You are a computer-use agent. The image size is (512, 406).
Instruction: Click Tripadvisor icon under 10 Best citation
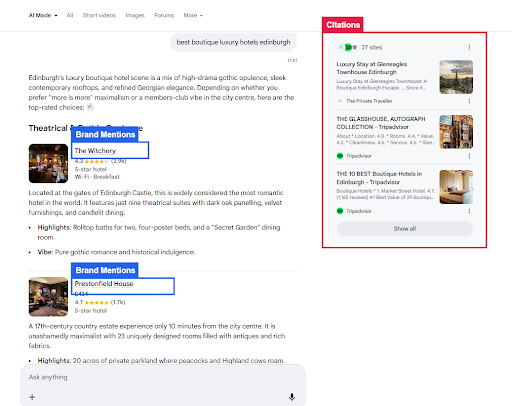pyautogui.click(x=340, y=211)
